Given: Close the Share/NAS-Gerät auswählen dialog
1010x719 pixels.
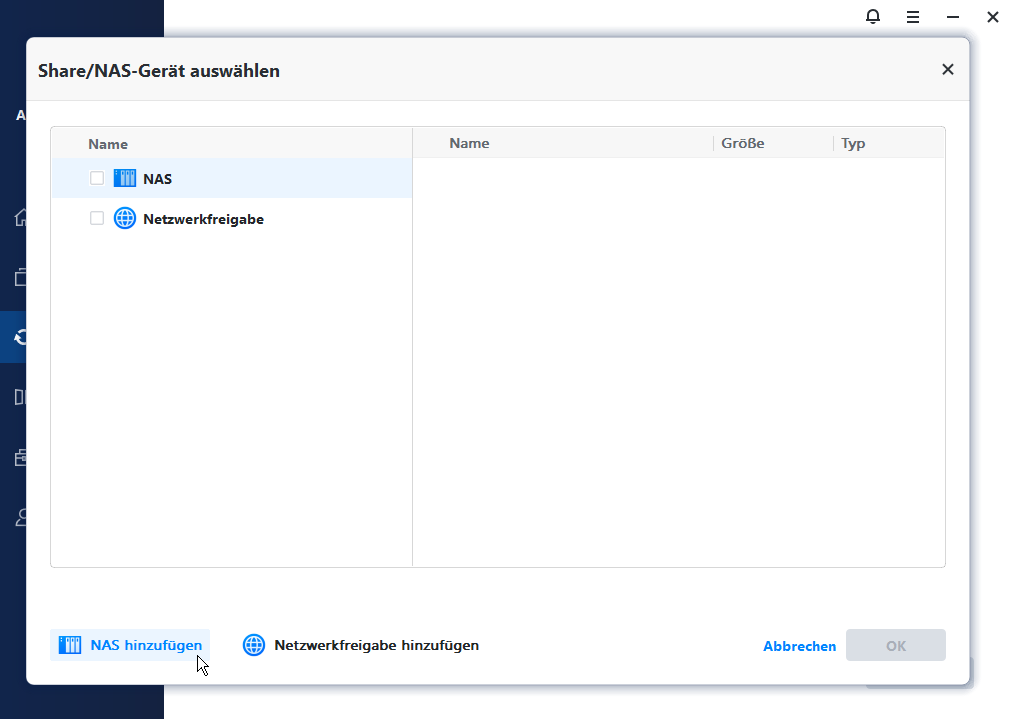Looking at the screenshot, I should pyautogui.click(x=948, y=69).
